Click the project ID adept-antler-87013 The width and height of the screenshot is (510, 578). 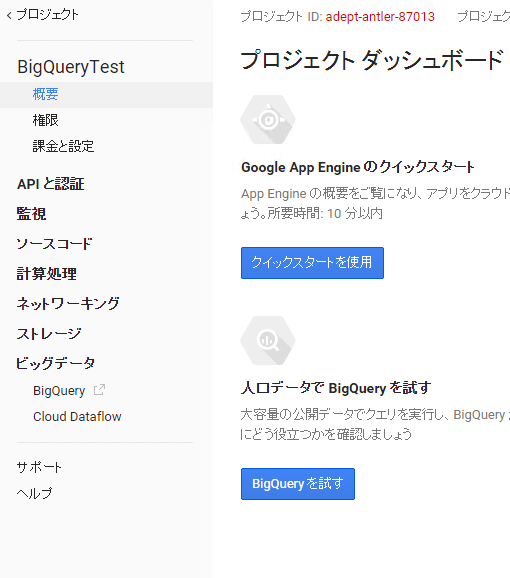coord(380,17)
